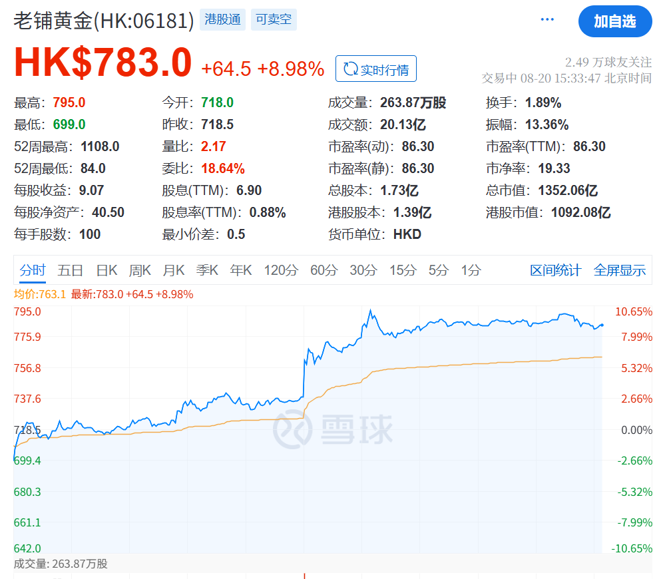
Task: Click the 最小价差 value 0.5
Action: click(x=236, y=235)
